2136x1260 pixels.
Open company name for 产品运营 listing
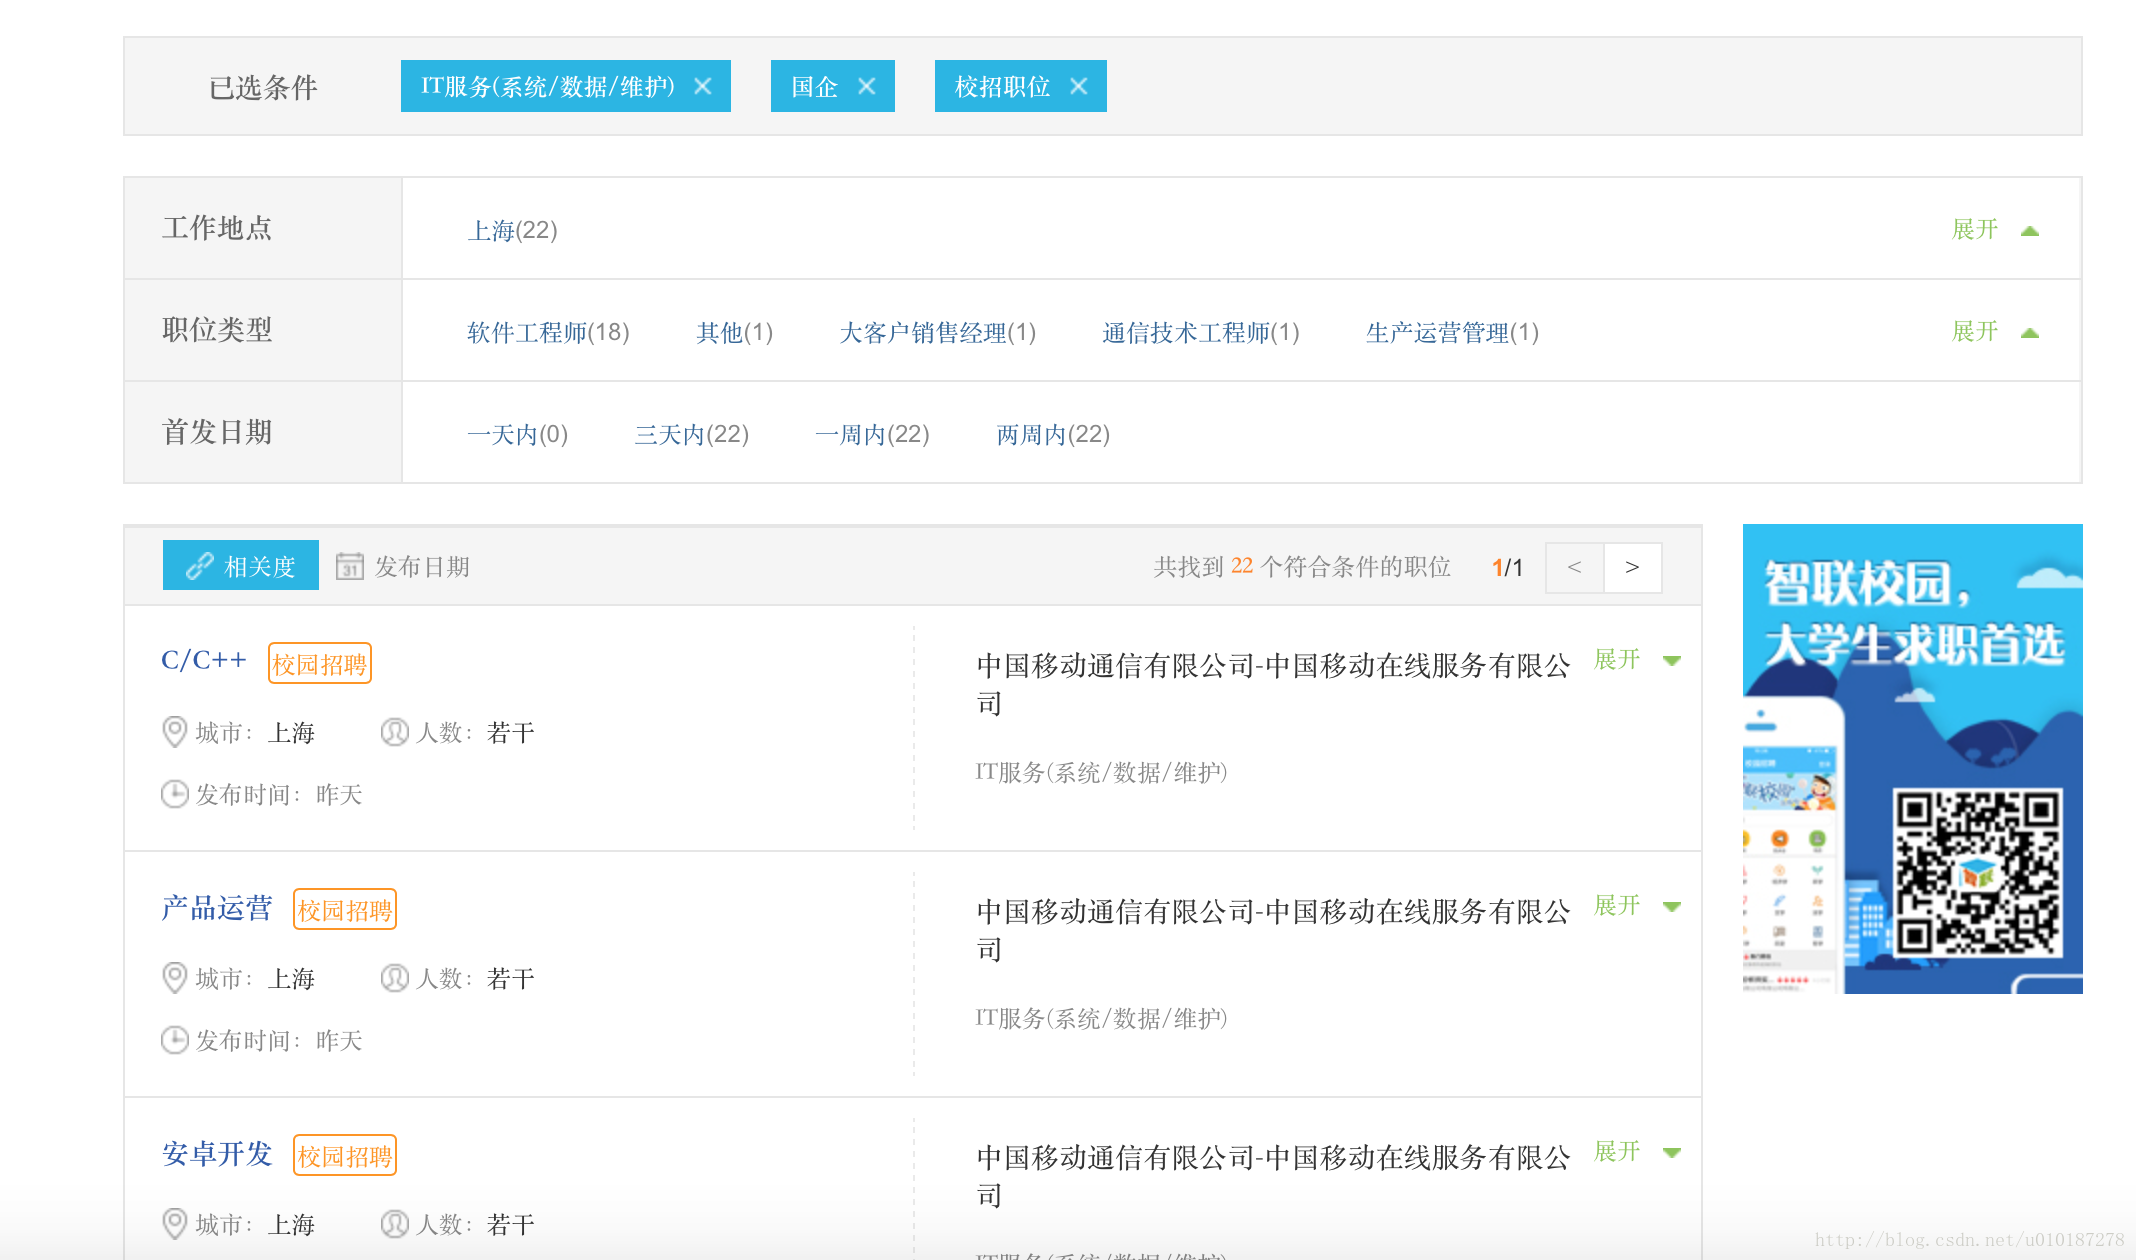[1273, 930]
